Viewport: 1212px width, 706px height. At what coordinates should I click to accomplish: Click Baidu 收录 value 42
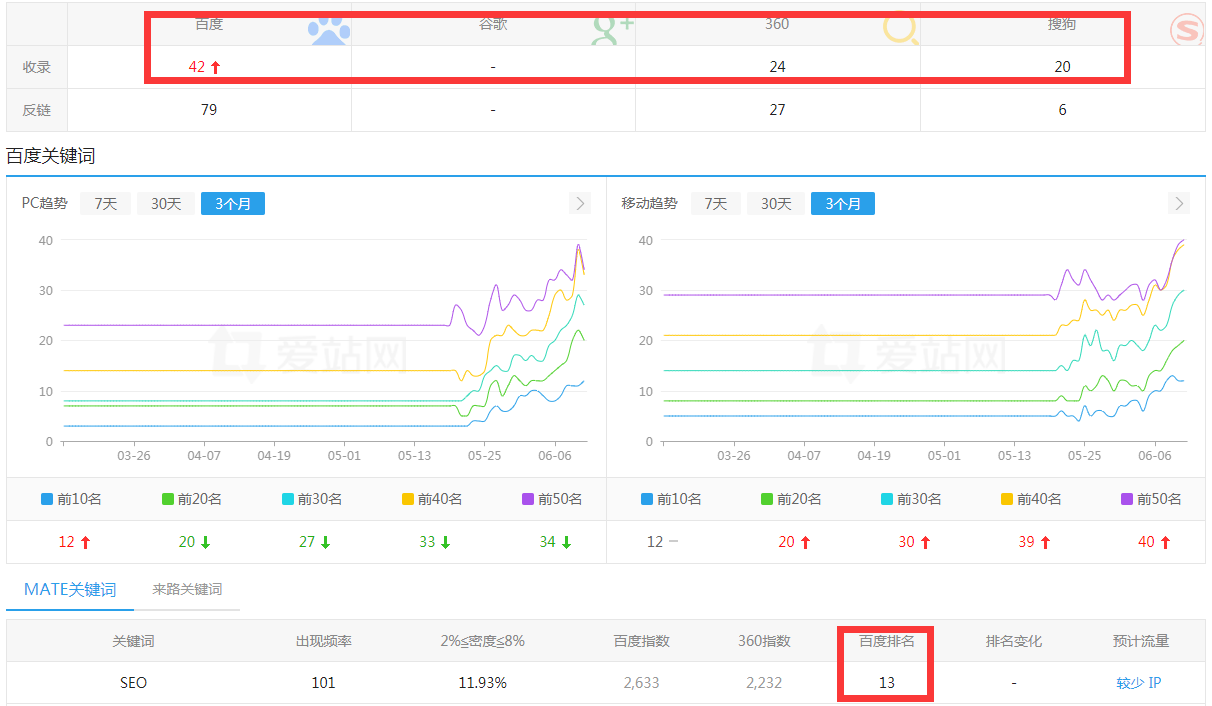pyautogui.click(x=197, y=67)
